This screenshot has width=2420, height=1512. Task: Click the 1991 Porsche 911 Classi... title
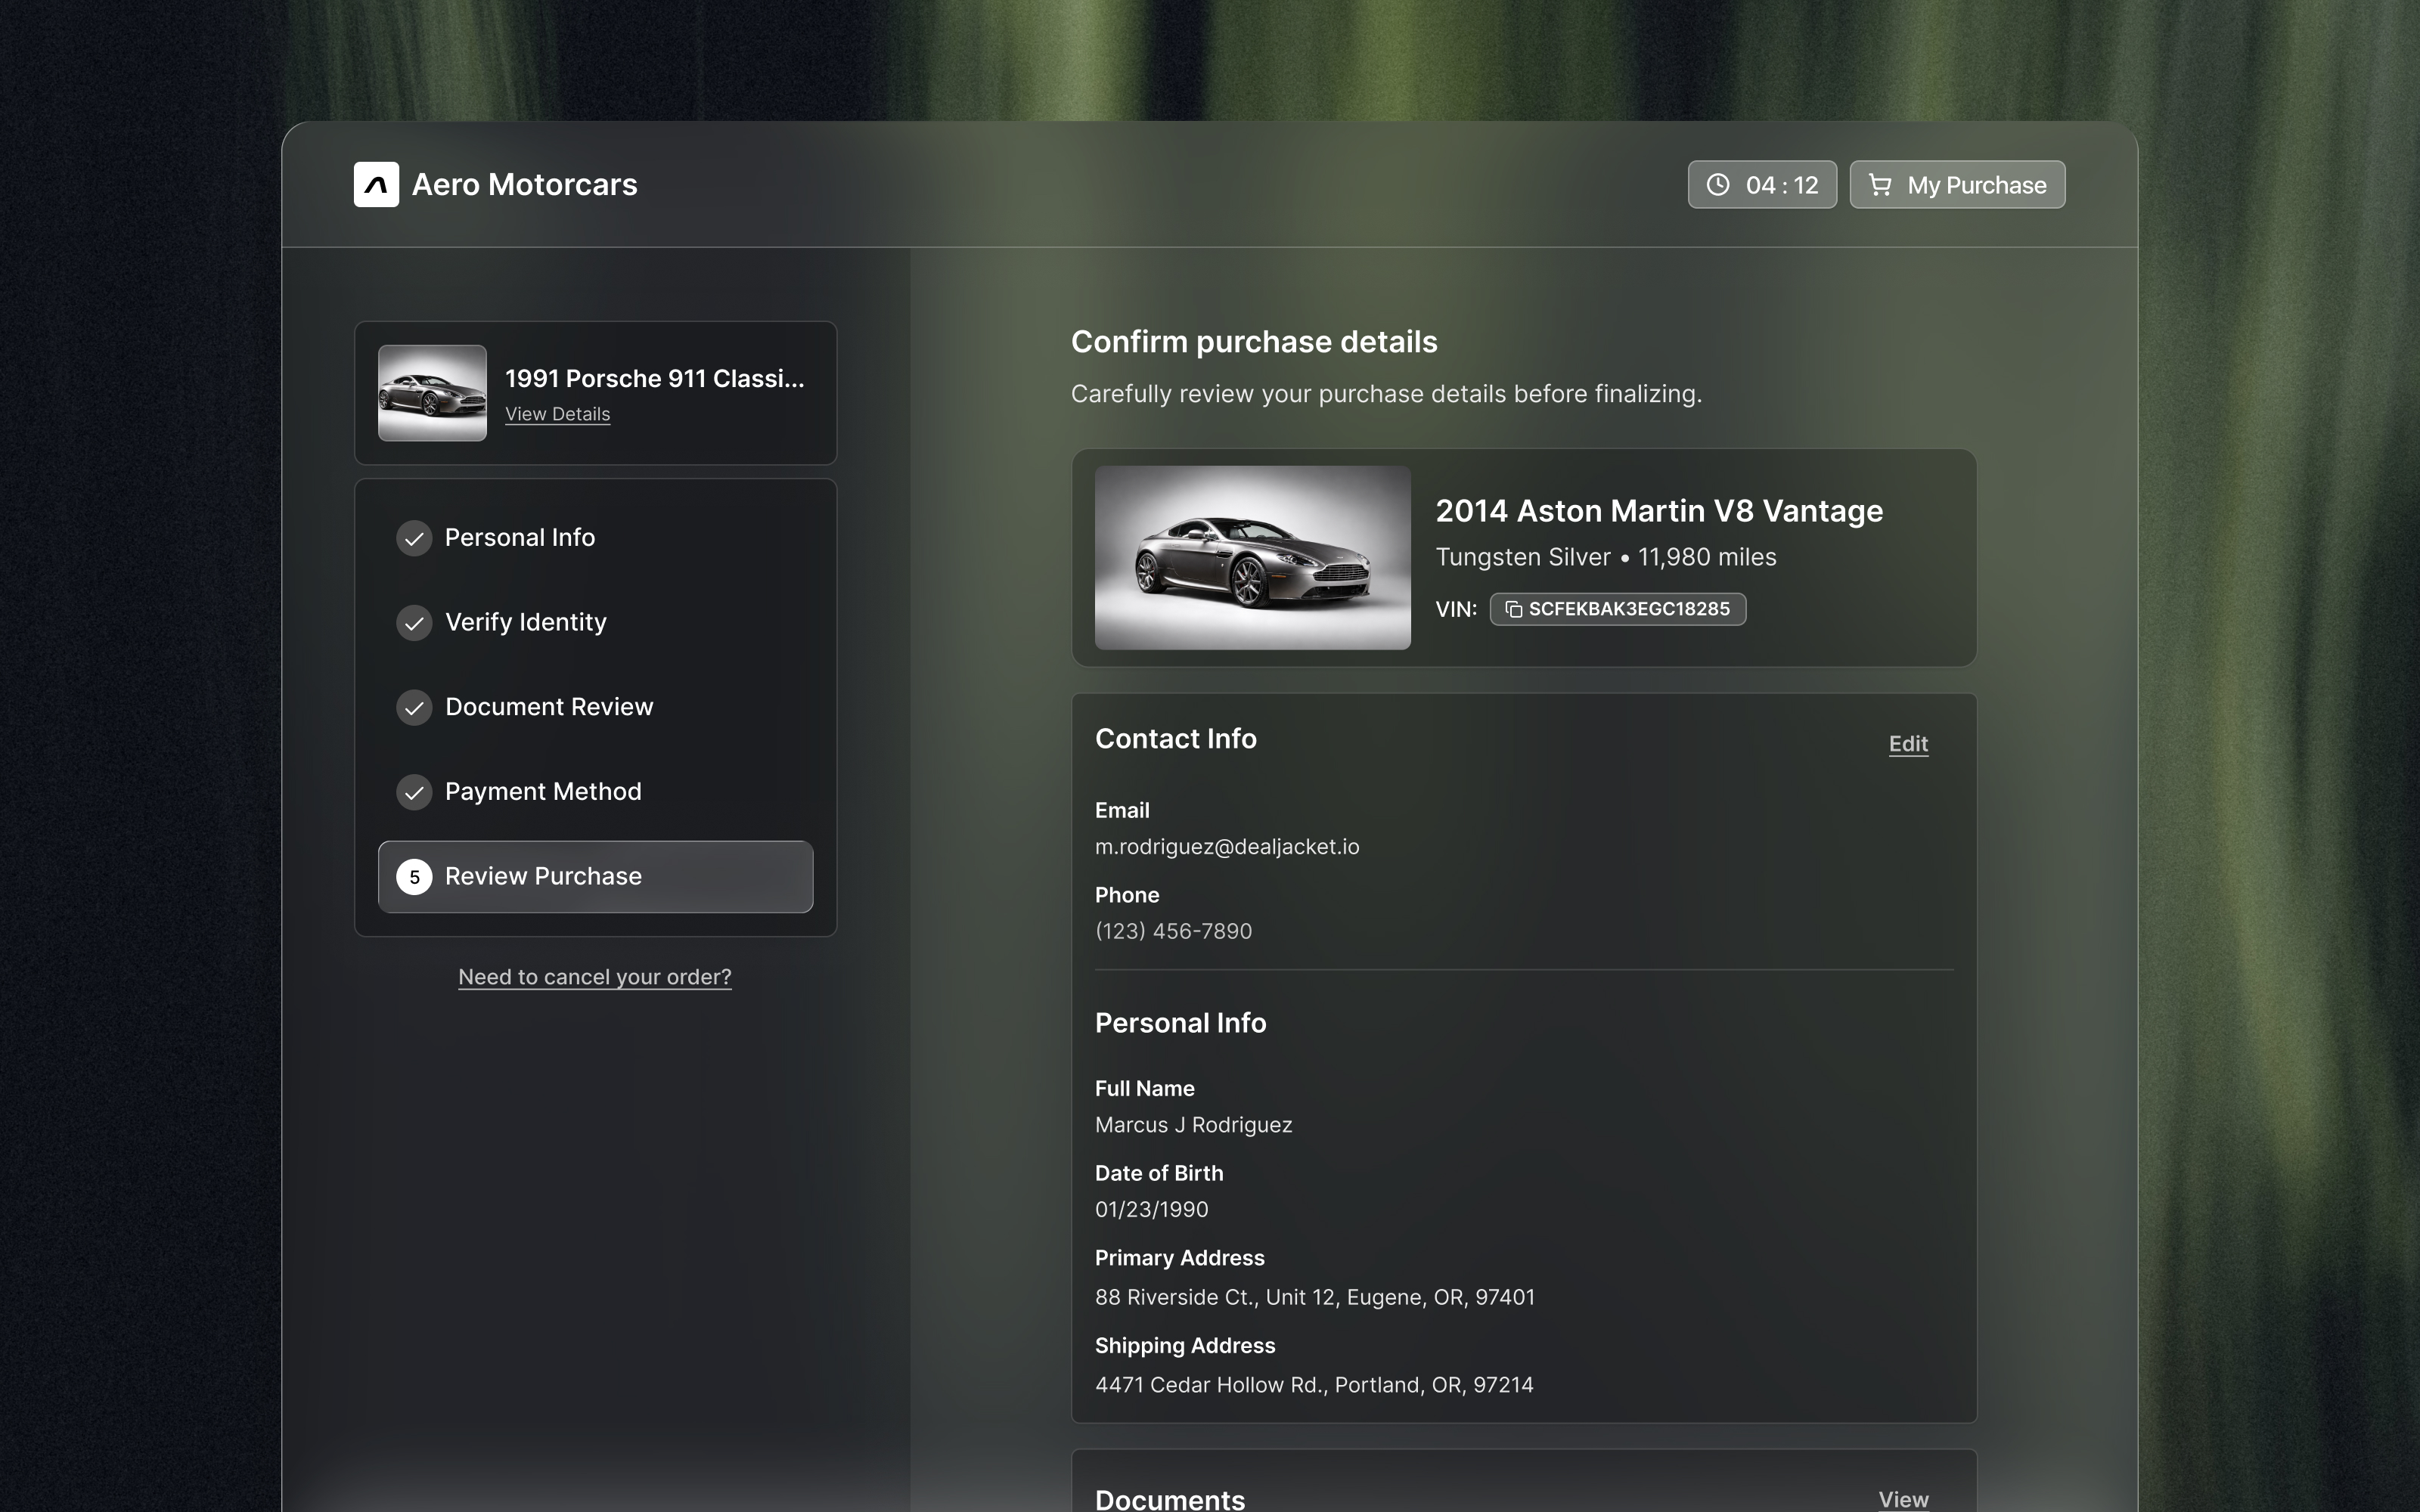[654, 379]
